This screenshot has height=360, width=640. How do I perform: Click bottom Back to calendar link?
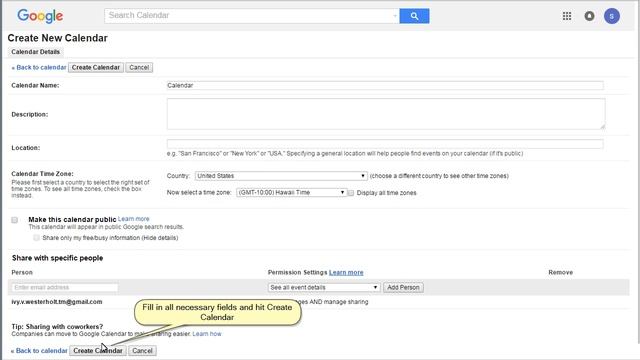pos(39,351)
